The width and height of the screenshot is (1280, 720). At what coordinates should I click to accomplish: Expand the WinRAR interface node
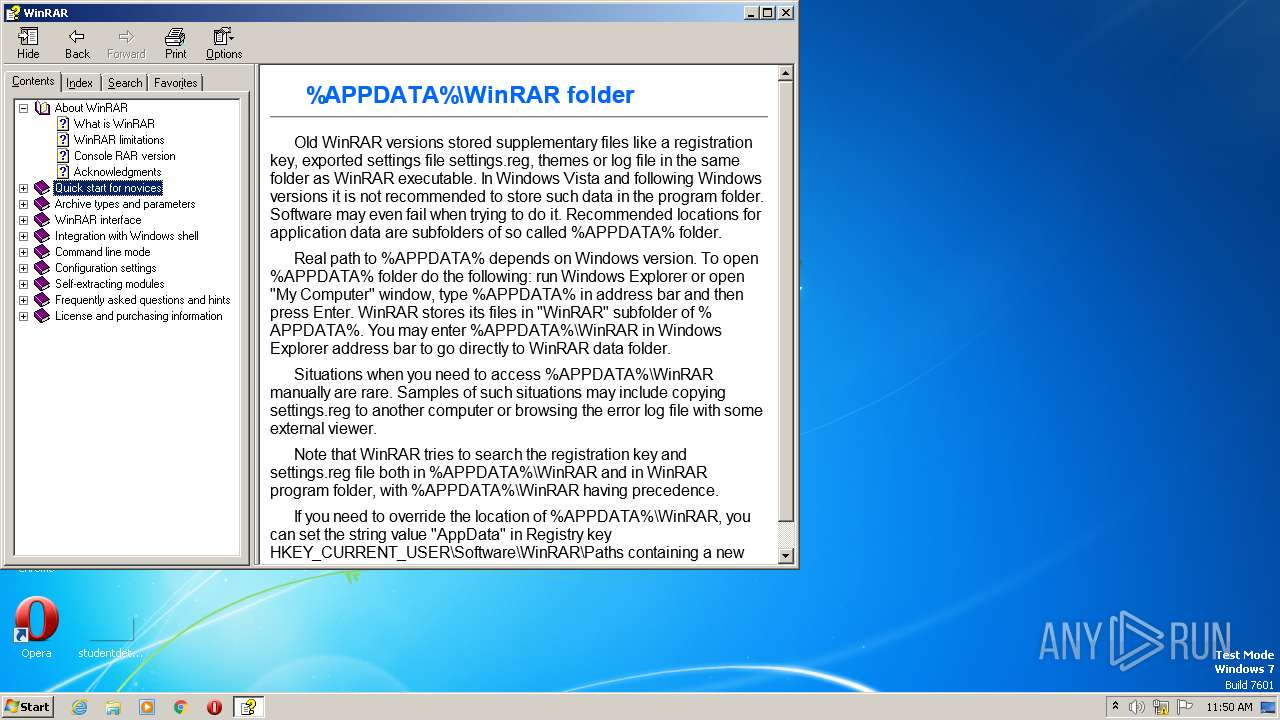[x=23, y=220]
